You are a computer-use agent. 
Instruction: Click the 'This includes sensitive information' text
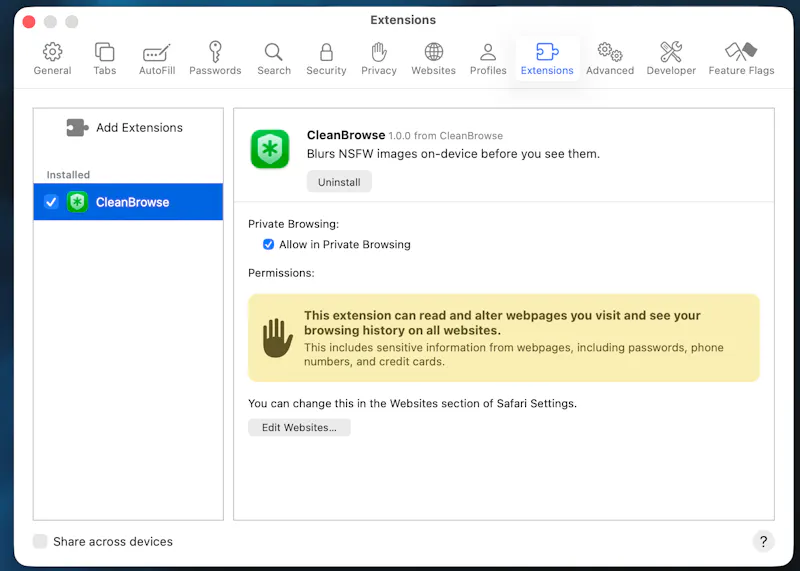pyautogui.click(x=514, y=355)
